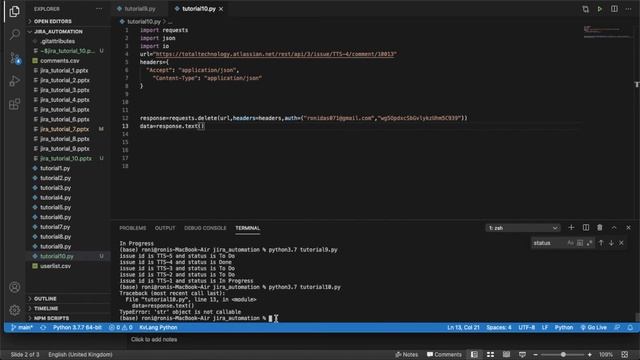This screenshot has height=360, width=640.
Task: Click the feedback icon in status bar
Action: 617,327
